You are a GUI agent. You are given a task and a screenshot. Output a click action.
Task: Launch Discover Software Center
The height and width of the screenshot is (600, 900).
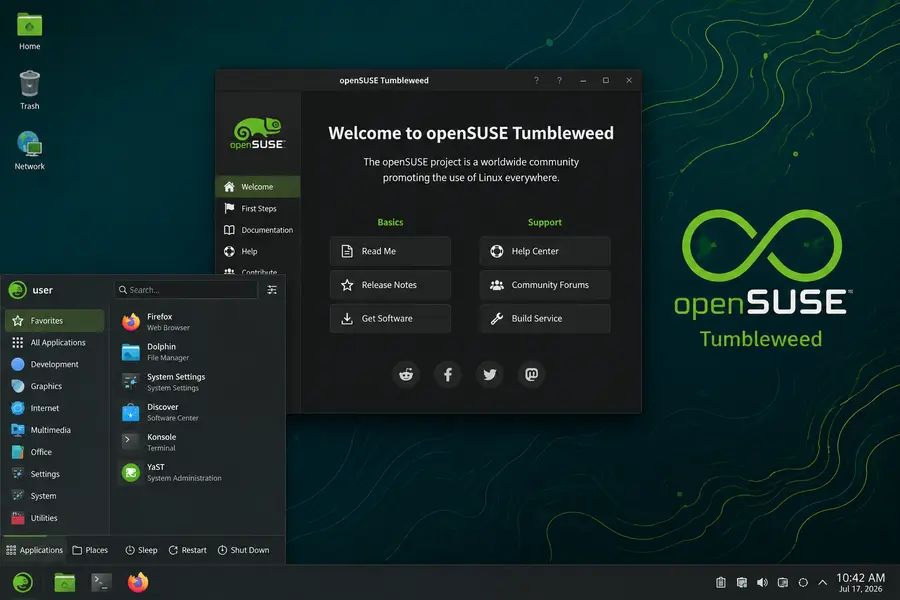pyautogui.click(x=198, y=412)
